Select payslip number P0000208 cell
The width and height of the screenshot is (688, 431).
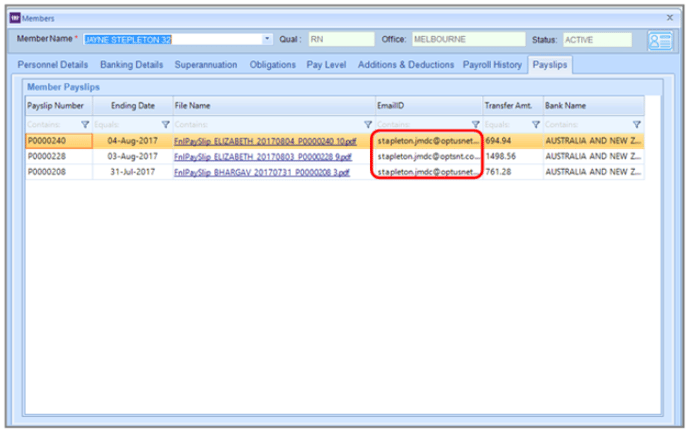(x=59, y=172)
